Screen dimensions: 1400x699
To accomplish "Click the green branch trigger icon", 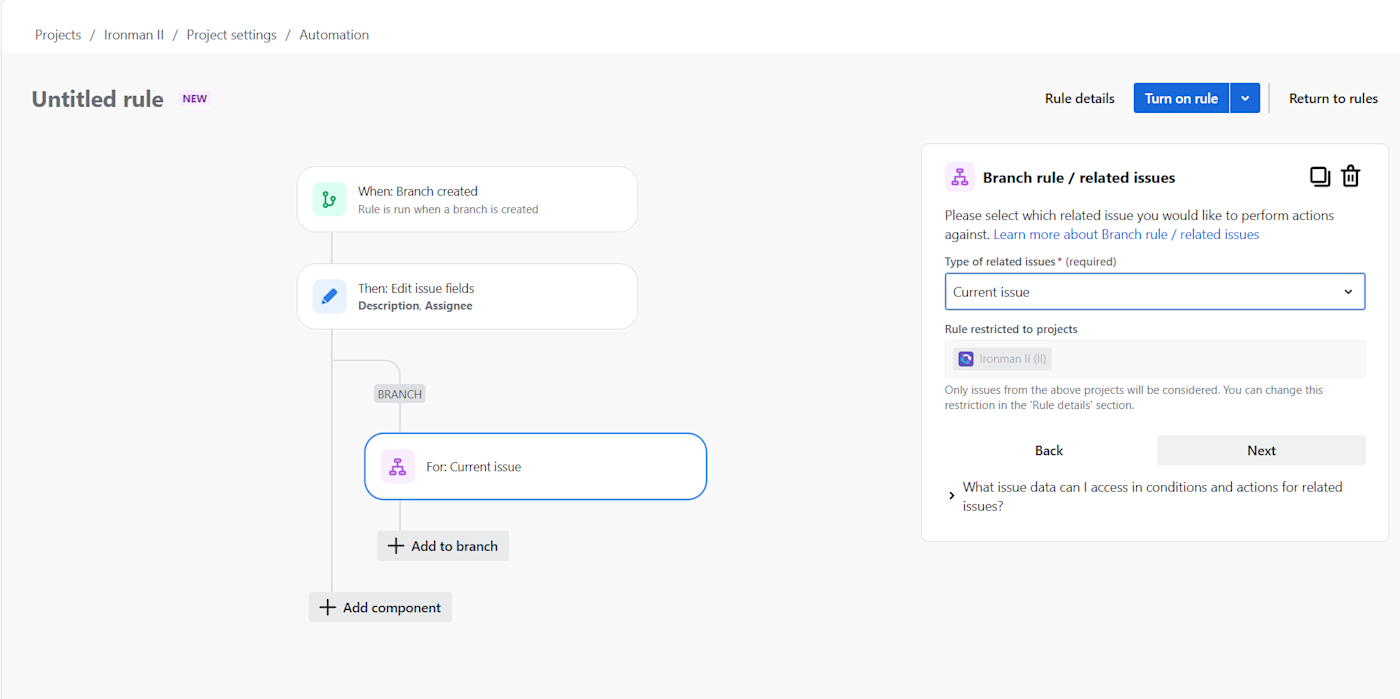I will coord(329,199).
